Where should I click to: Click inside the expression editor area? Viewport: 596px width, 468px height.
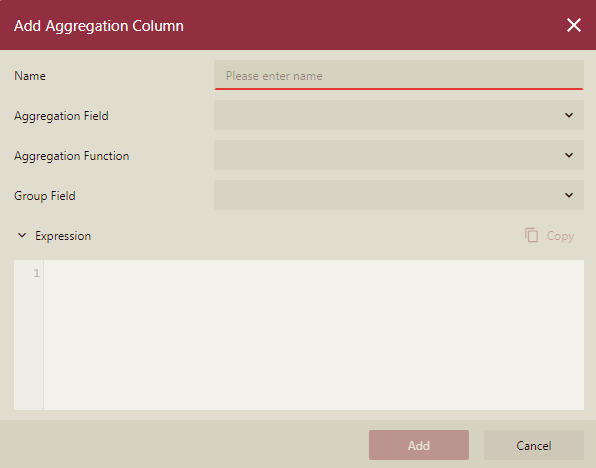[314, 335]
